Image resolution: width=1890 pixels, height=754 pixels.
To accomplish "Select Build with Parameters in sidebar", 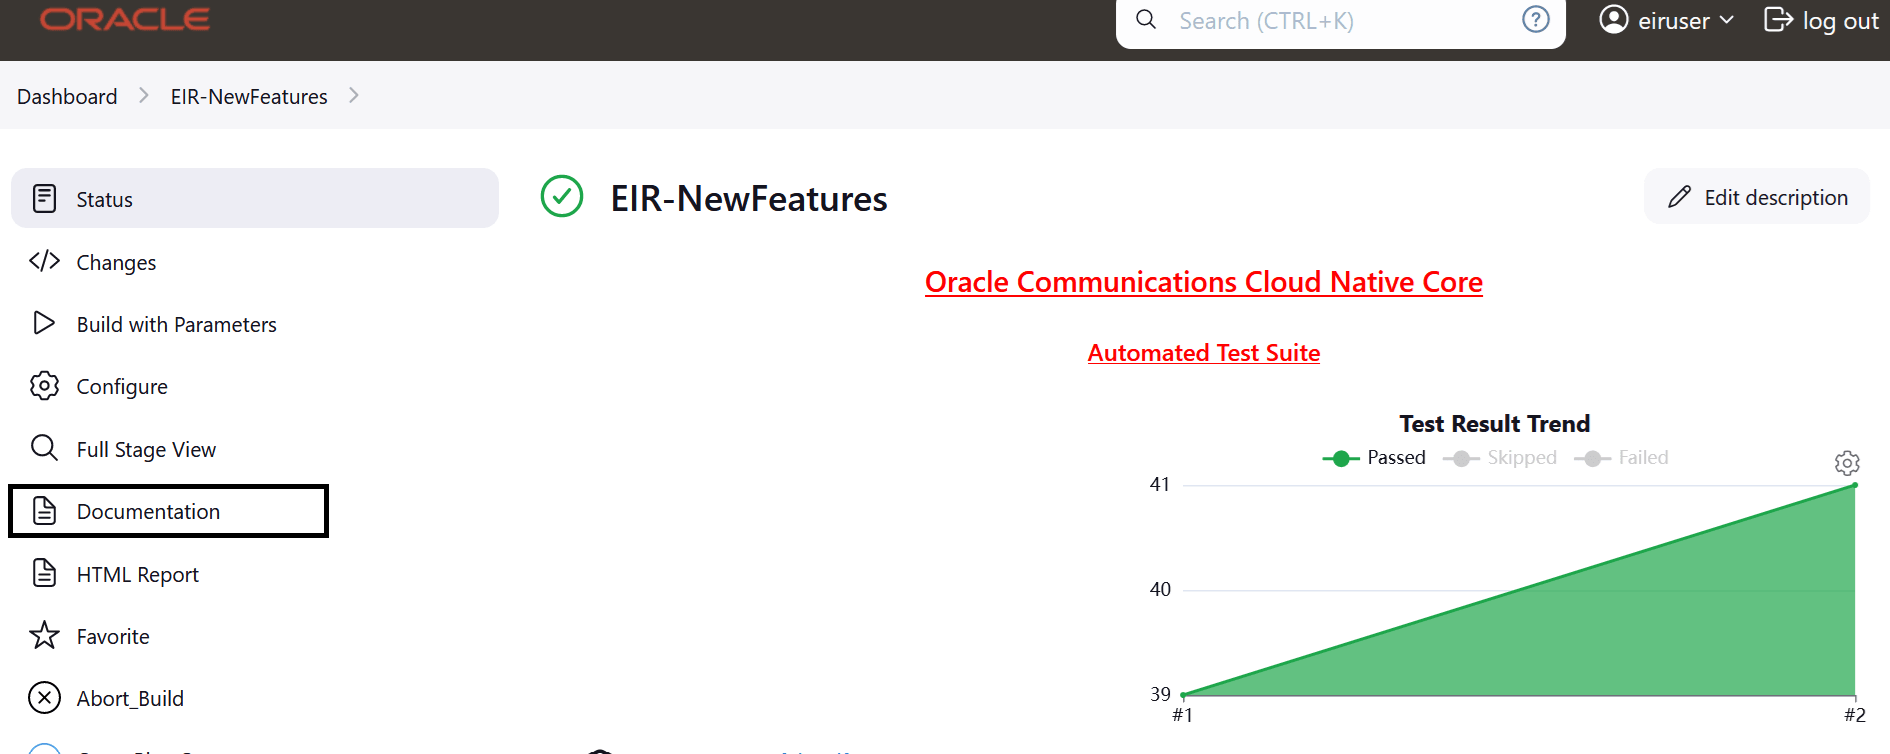I will (x=255, y=323).
